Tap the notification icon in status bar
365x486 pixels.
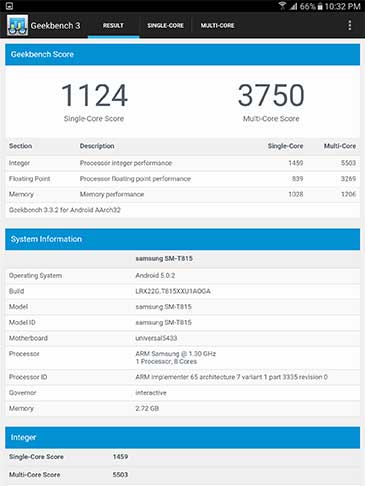9,6
